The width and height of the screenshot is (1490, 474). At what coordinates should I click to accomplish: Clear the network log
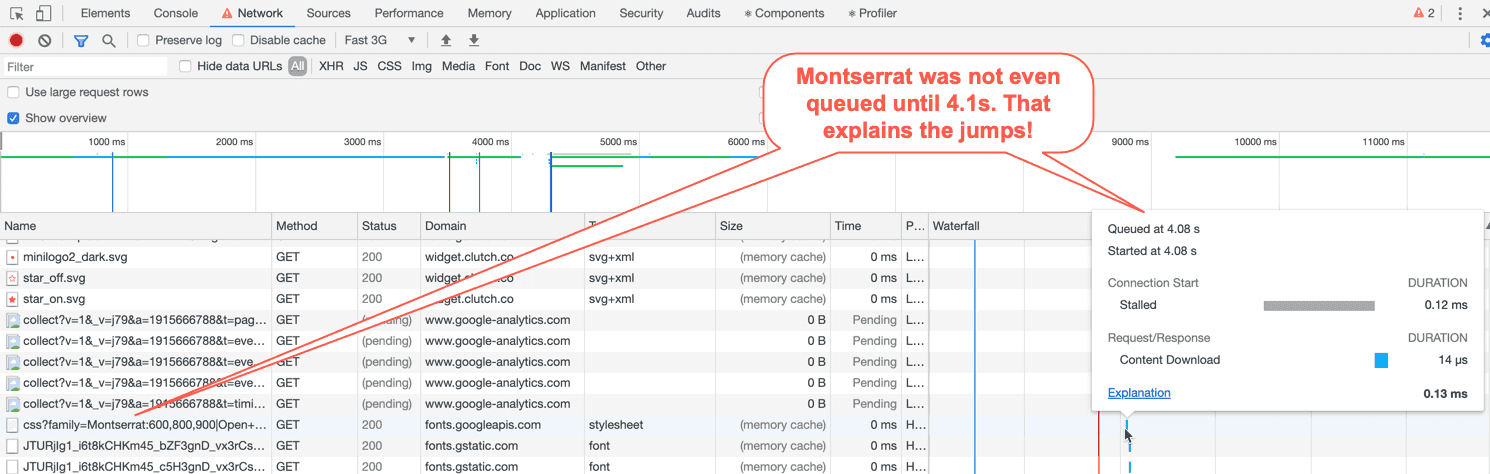[45, 40]
